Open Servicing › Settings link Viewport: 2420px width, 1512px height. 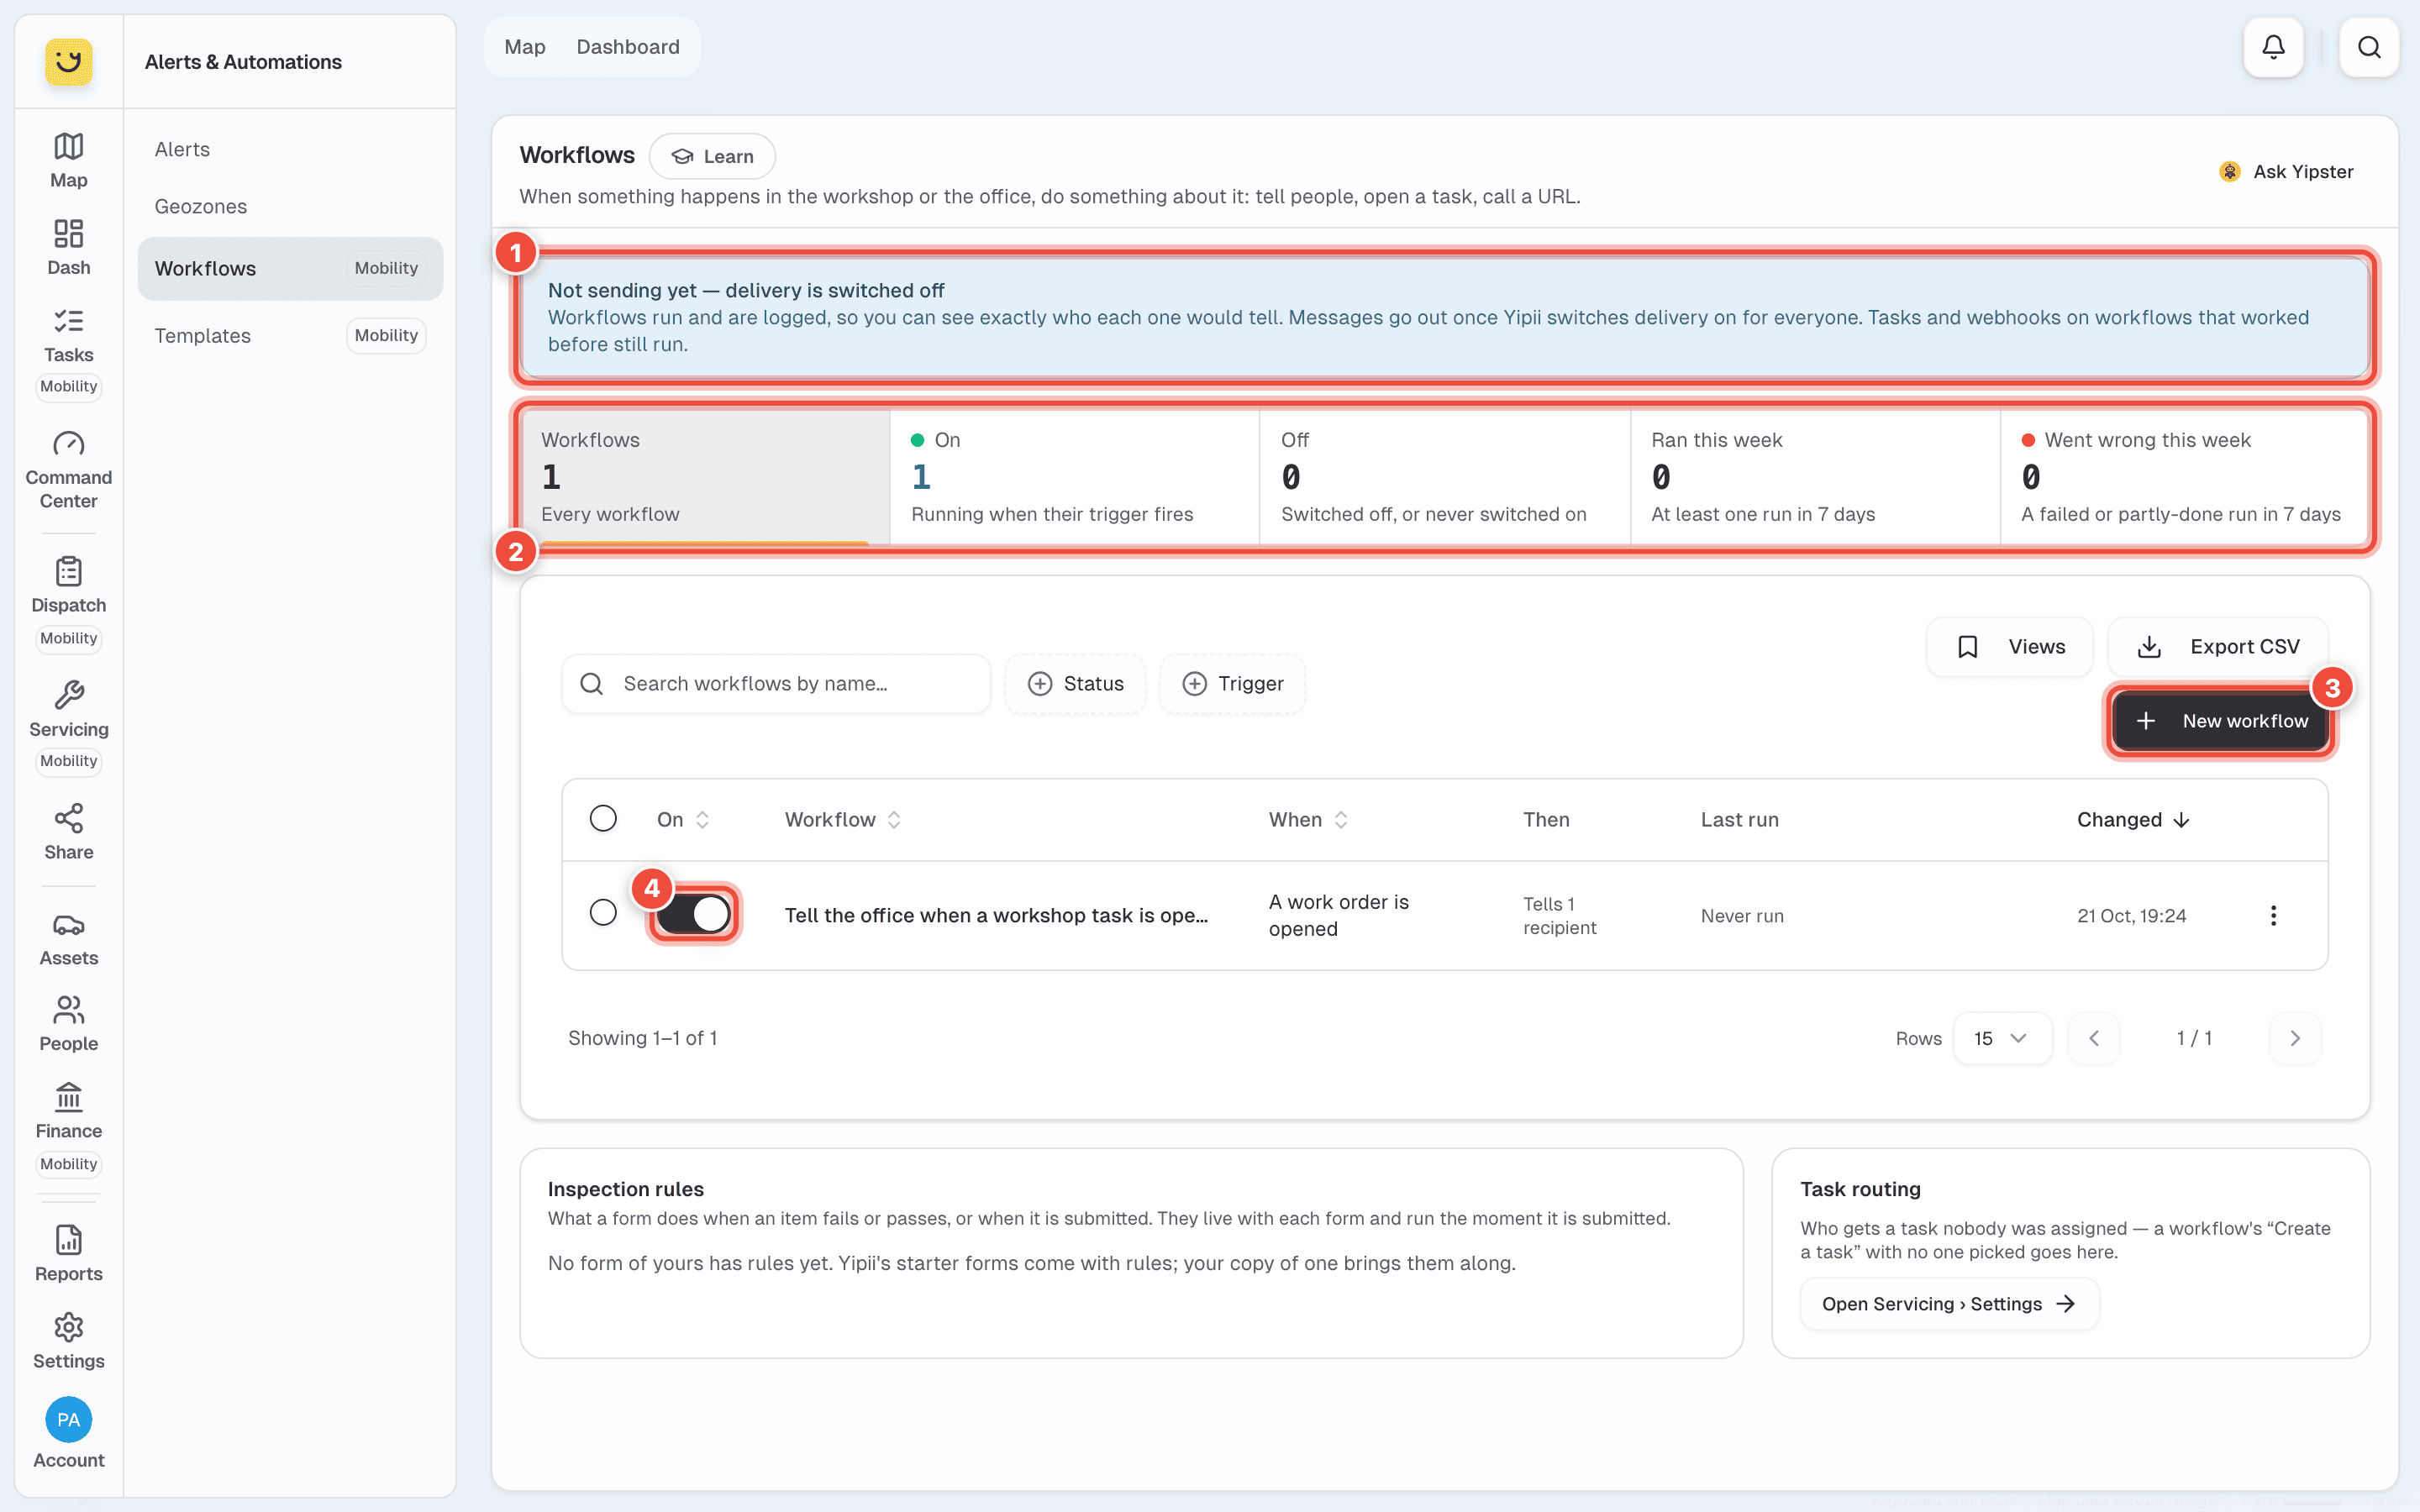1949,1304
